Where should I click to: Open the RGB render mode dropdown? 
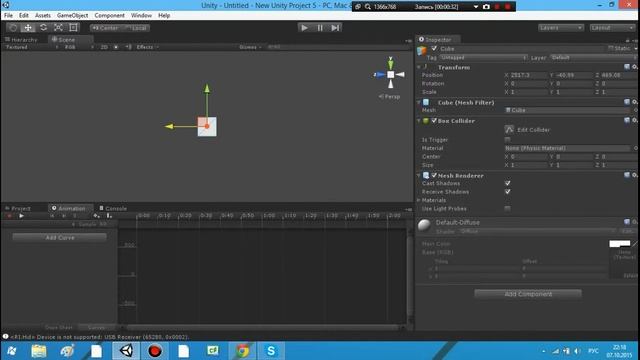click(78, 47)
